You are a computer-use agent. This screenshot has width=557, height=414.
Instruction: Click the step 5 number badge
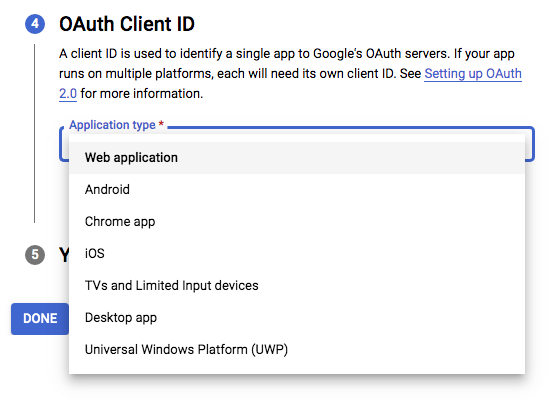[x=35, y=255]
